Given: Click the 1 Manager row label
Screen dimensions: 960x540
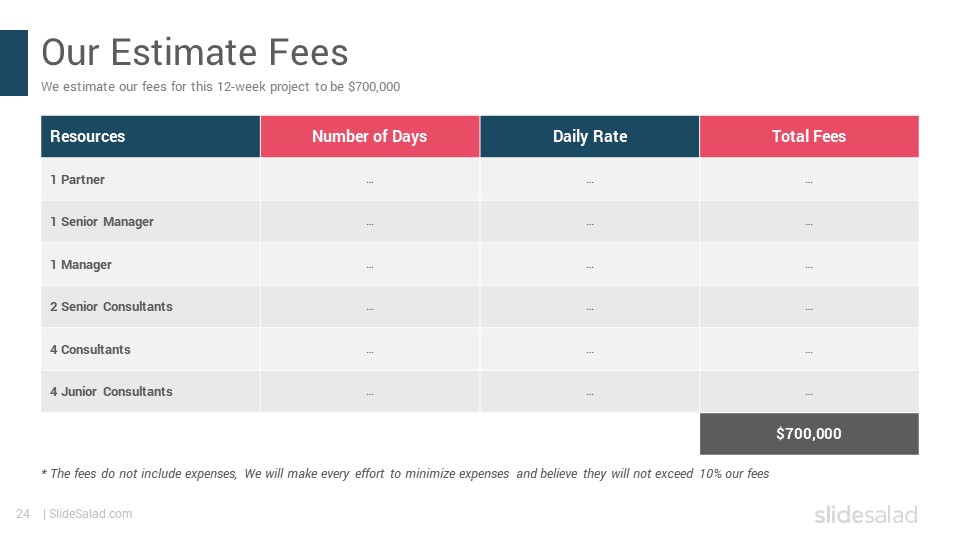Looking at the screenshot, I should 81,264.
